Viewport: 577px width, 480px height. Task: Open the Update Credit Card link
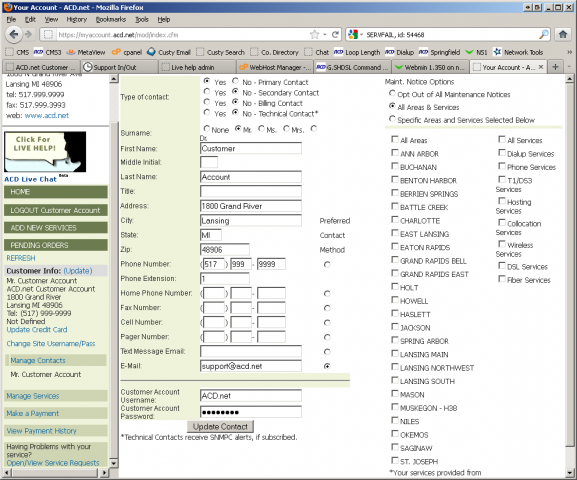[x=37, y=329]
